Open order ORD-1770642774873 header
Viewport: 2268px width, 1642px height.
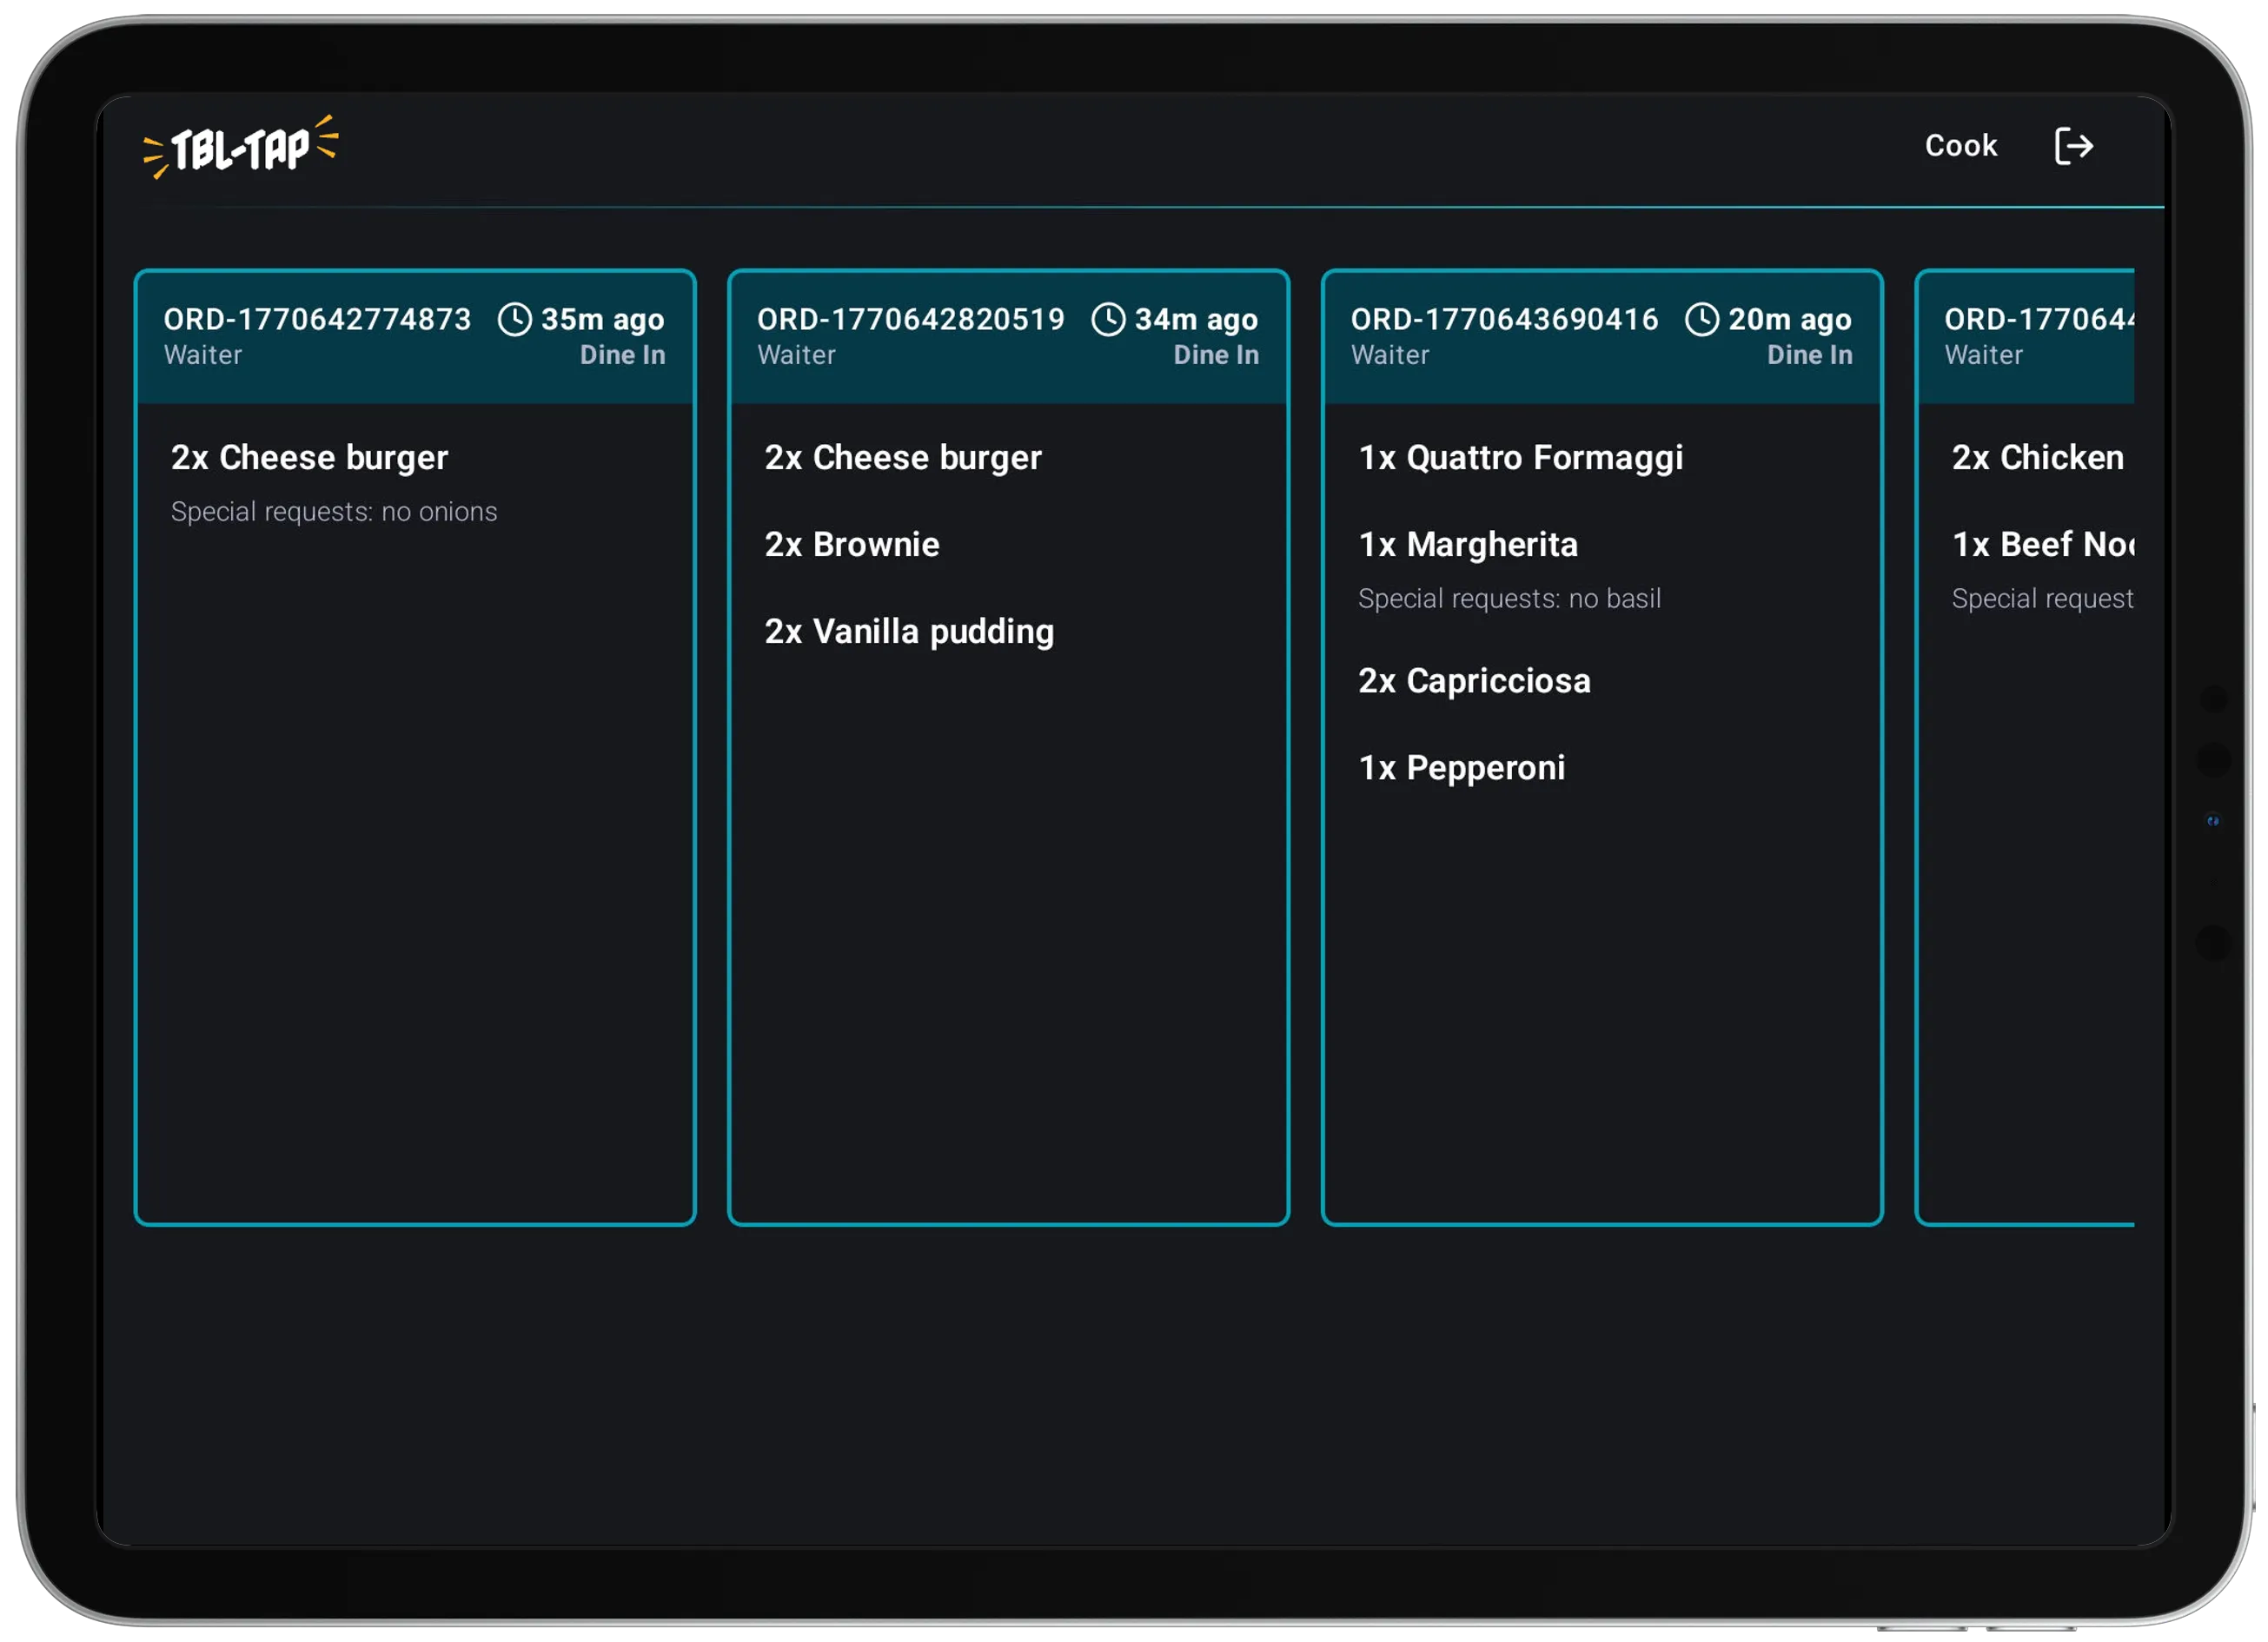(316, 320)
